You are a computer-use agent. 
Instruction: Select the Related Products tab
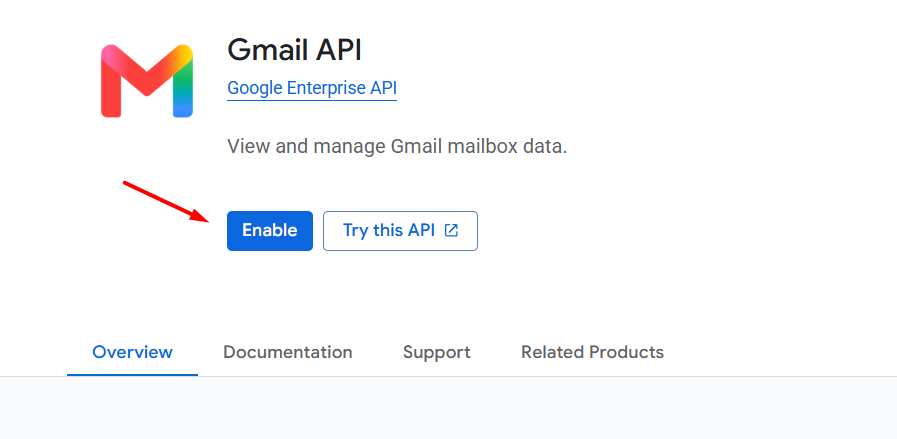[x=592, y=352]
